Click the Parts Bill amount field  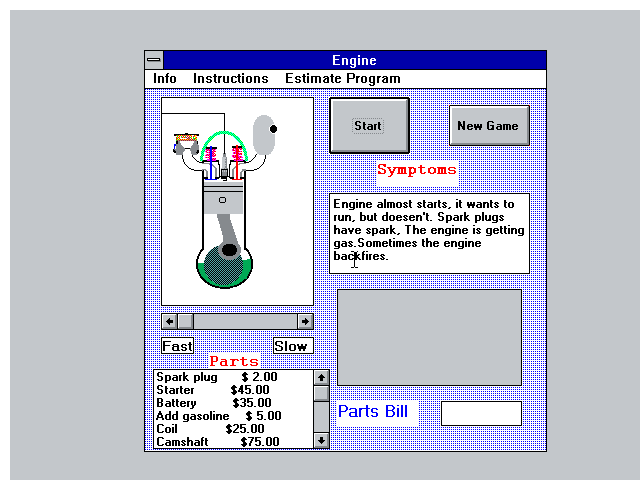[x=481, y=413]
